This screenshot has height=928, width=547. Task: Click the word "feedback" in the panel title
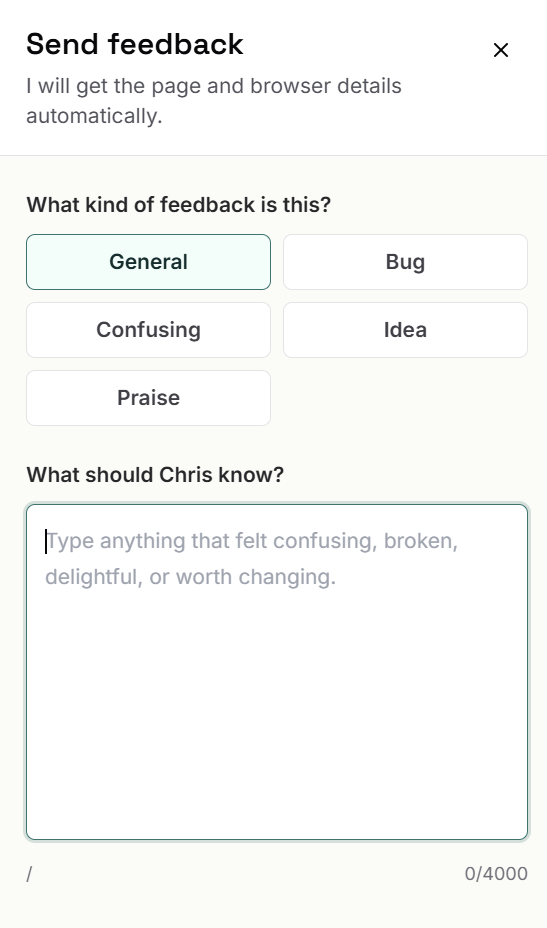point(176,44)
